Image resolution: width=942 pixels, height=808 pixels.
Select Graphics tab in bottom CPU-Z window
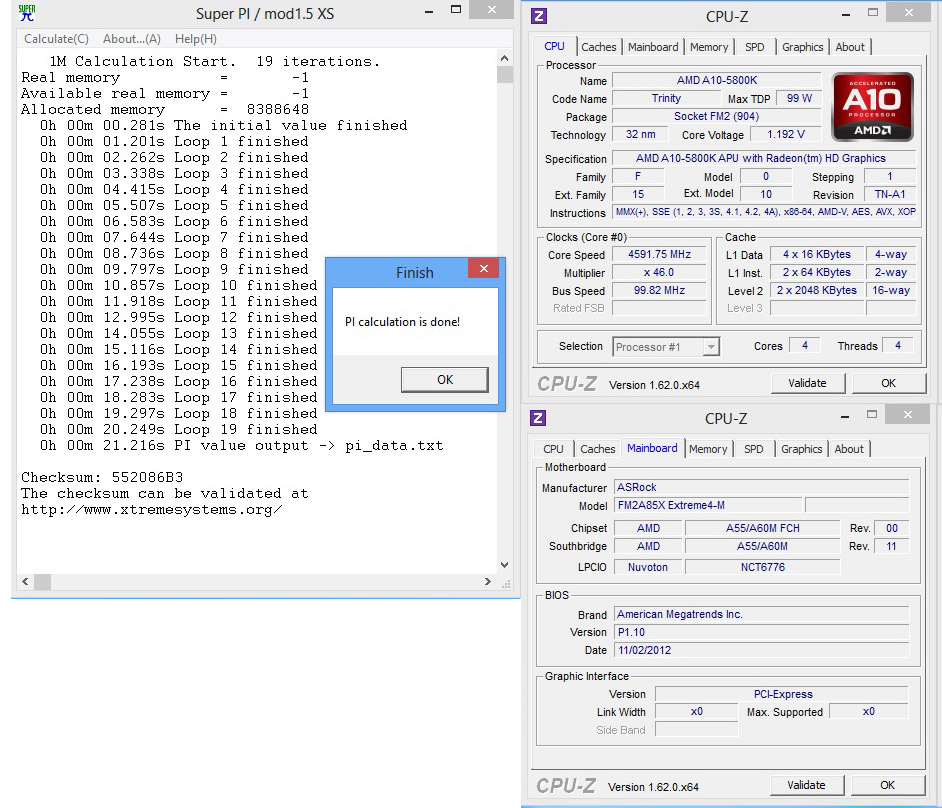(801, 449)
